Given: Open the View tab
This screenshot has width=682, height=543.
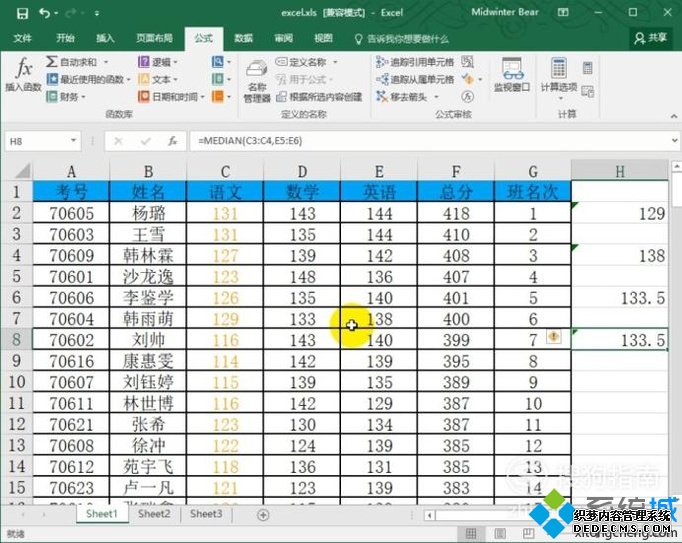Looking at the screenshot, I should pos(324,38).
